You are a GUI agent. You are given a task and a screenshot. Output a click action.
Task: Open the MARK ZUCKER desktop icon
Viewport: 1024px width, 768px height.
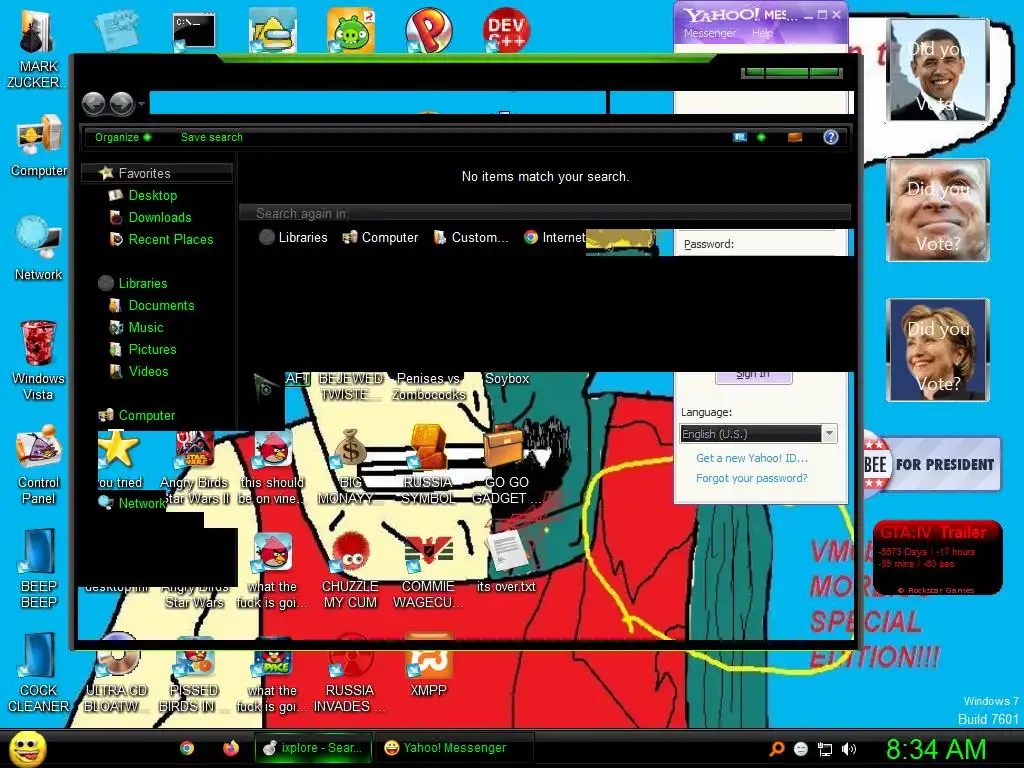37,50
